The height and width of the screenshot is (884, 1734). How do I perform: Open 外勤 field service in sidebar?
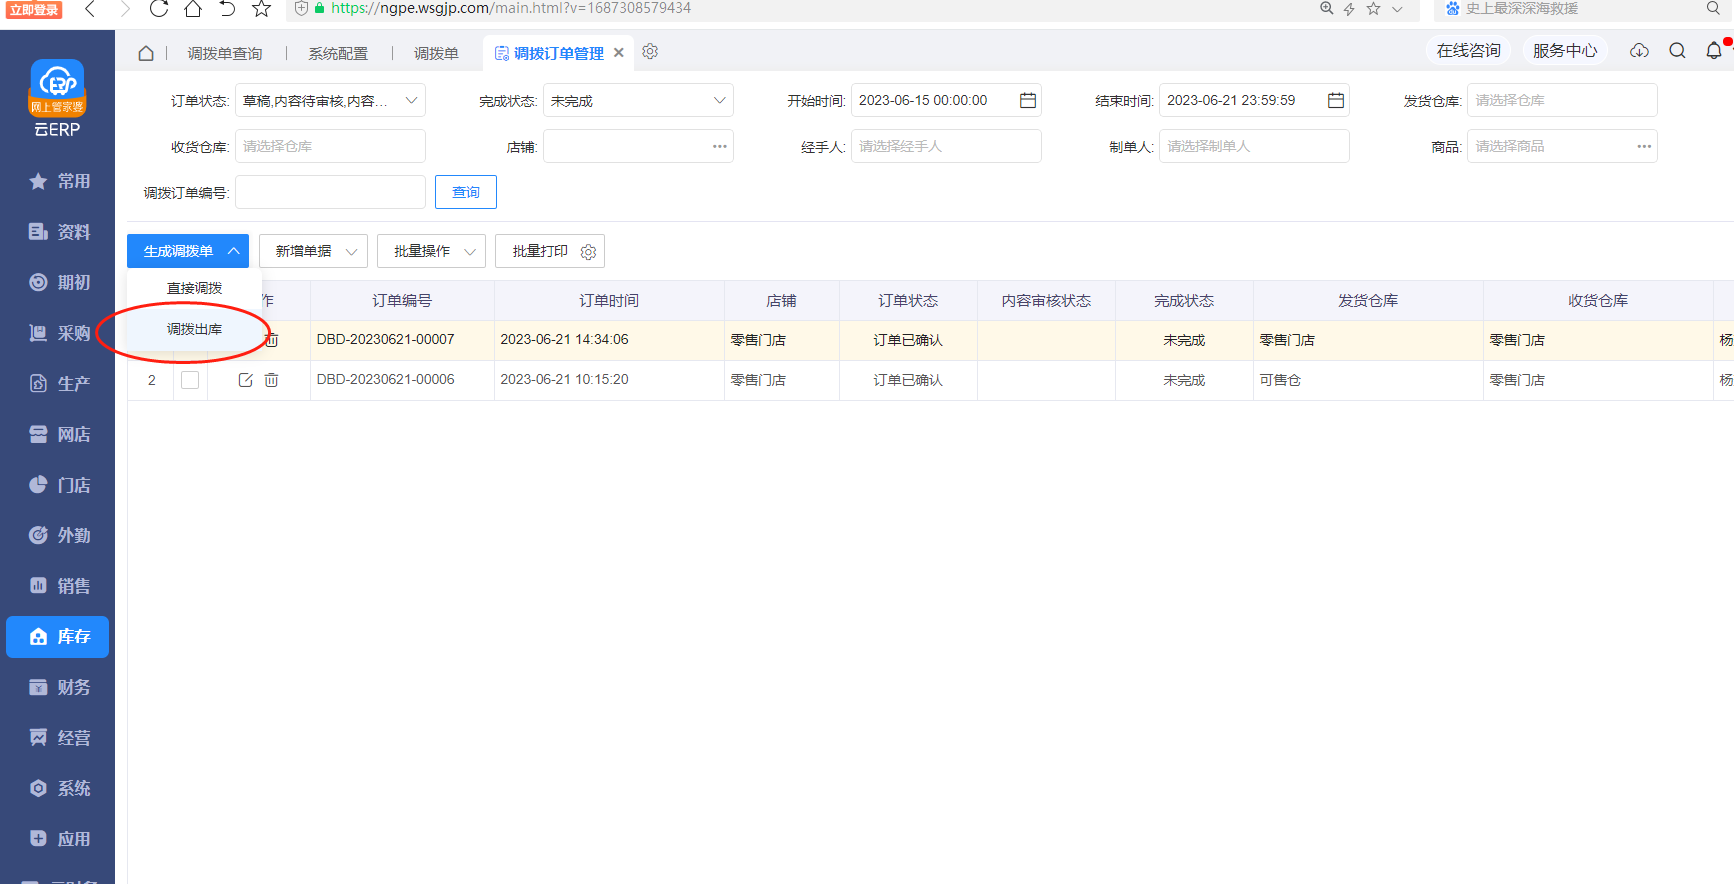(59, 535)
